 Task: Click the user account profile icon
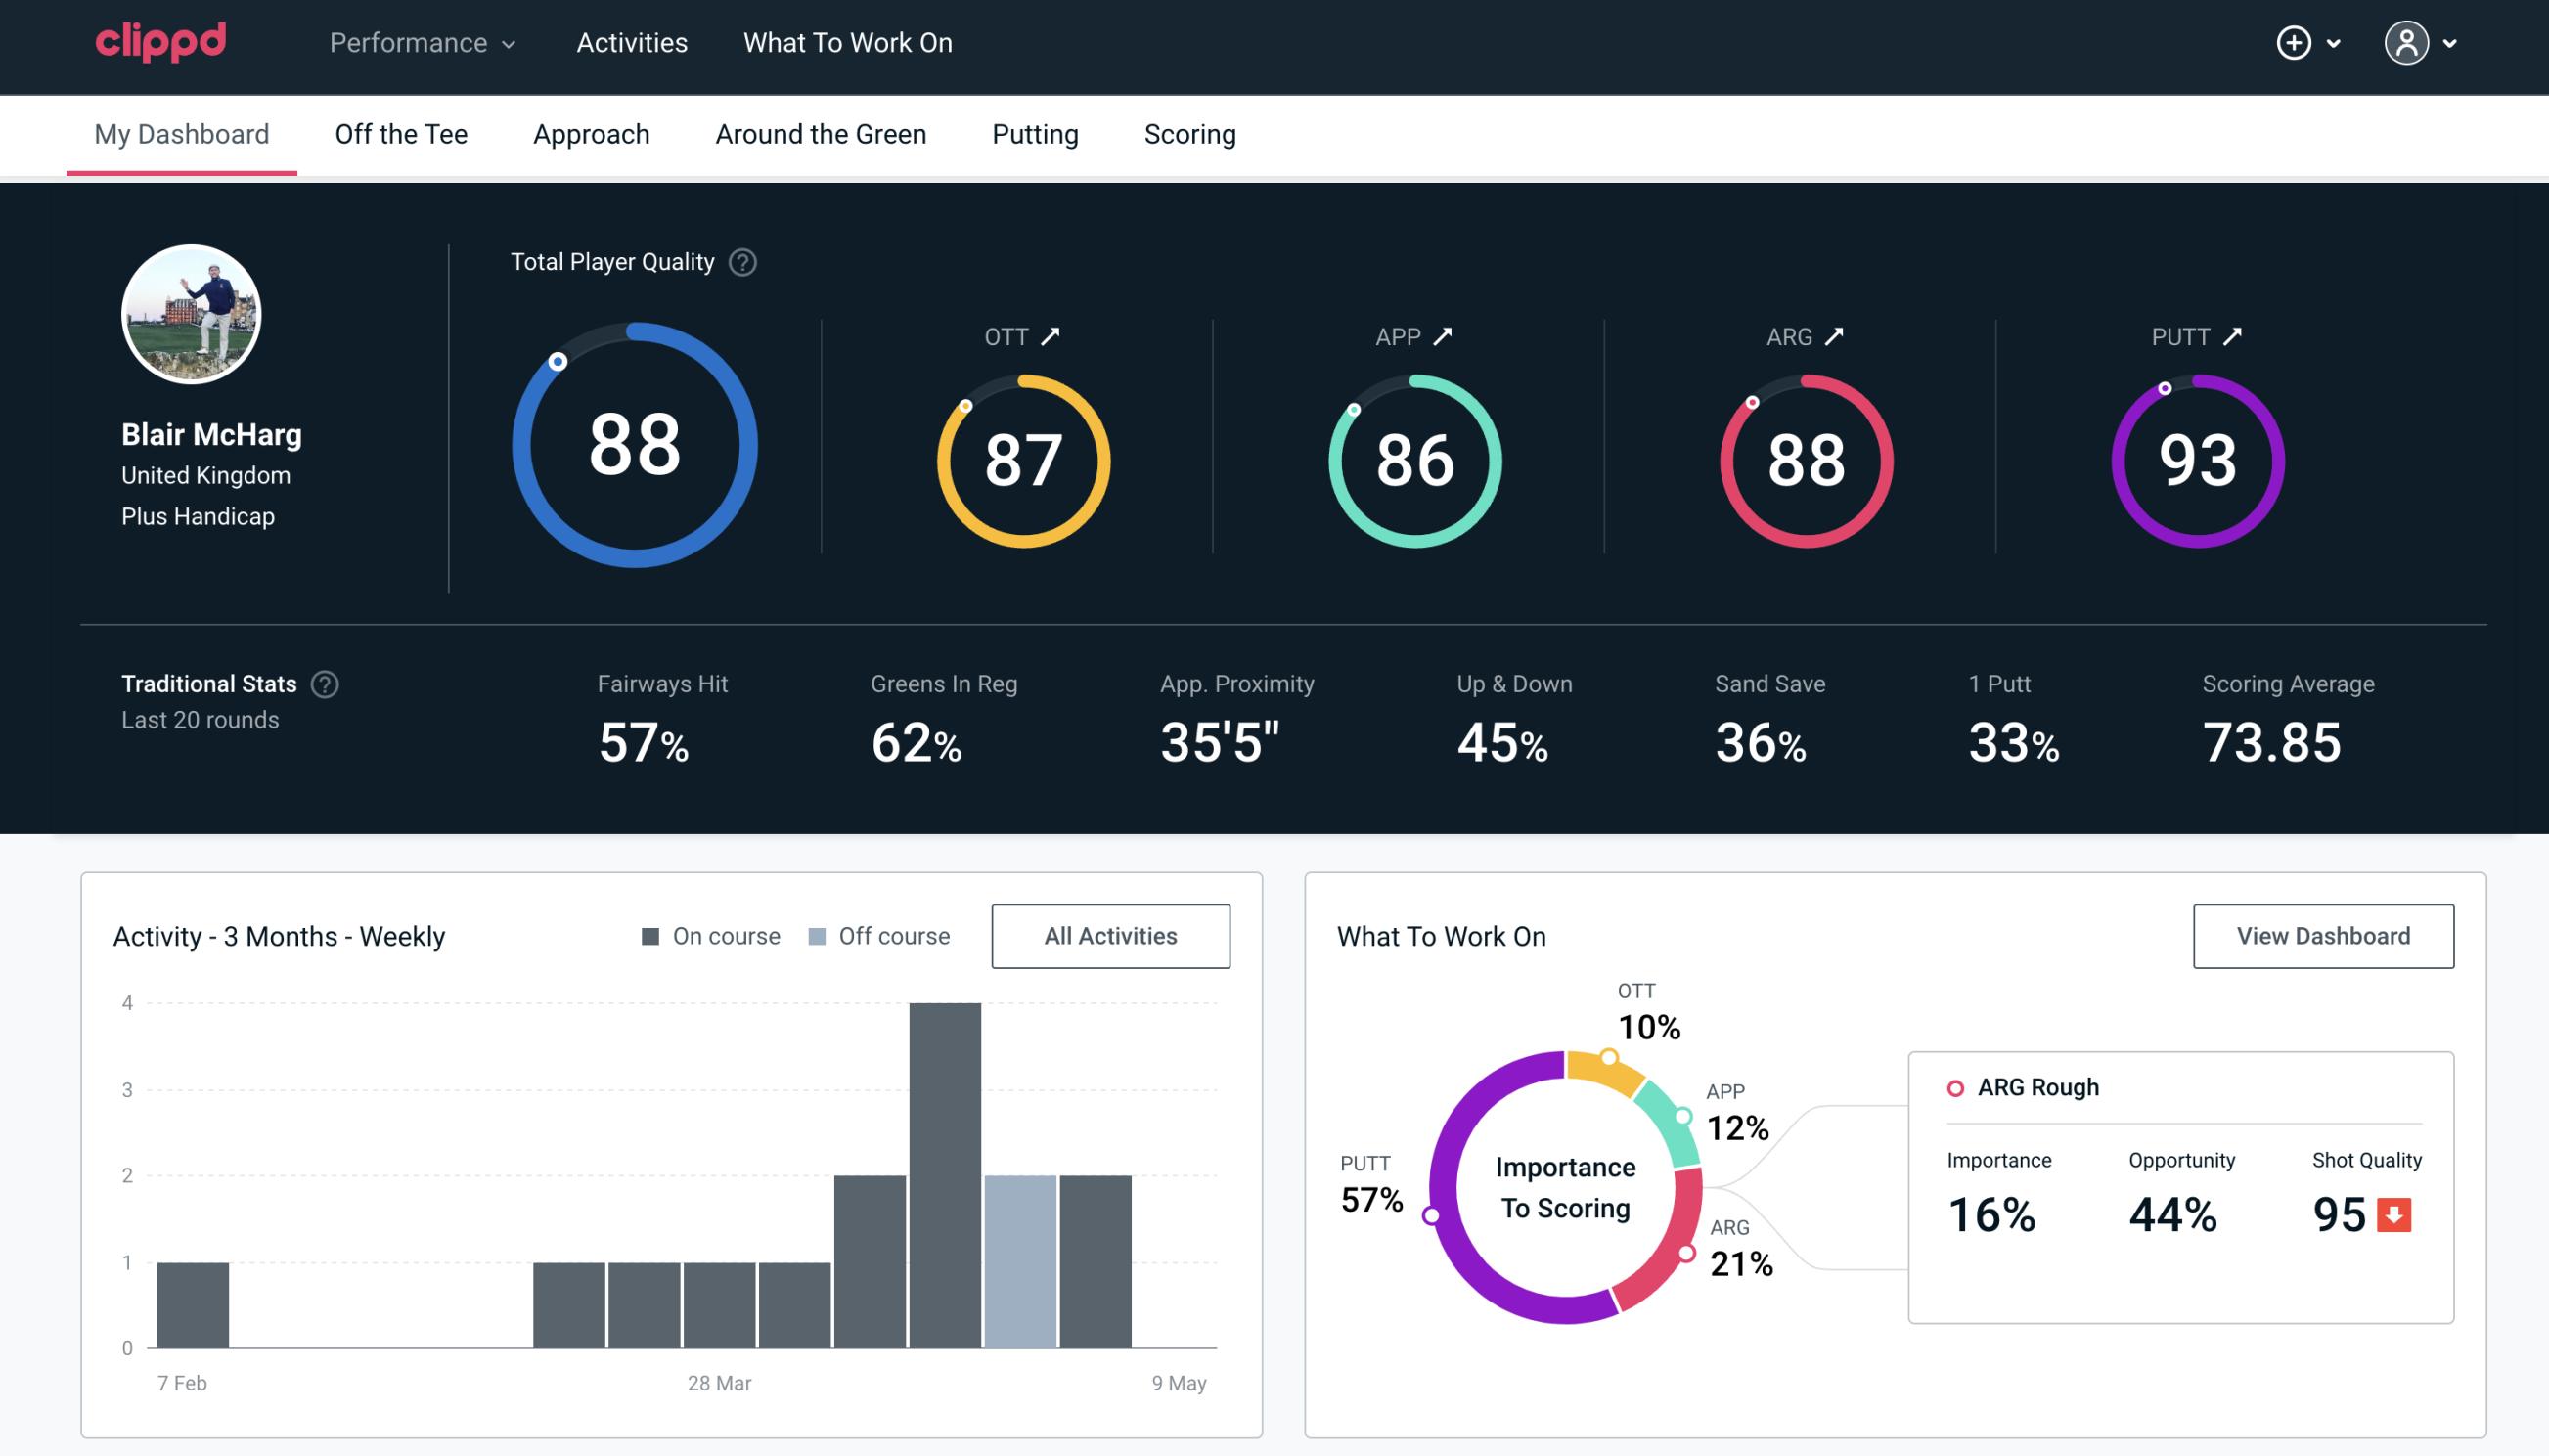pos(2407,42)
